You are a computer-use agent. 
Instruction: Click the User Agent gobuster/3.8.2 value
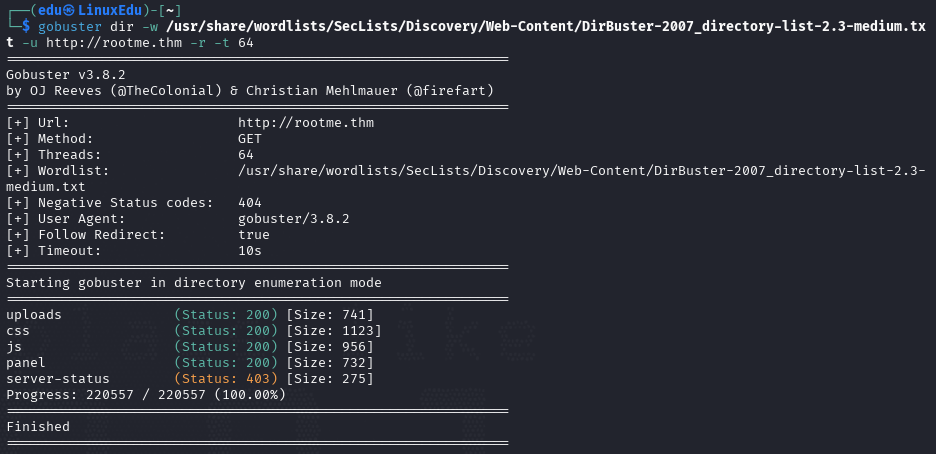[x=293, y=219]
